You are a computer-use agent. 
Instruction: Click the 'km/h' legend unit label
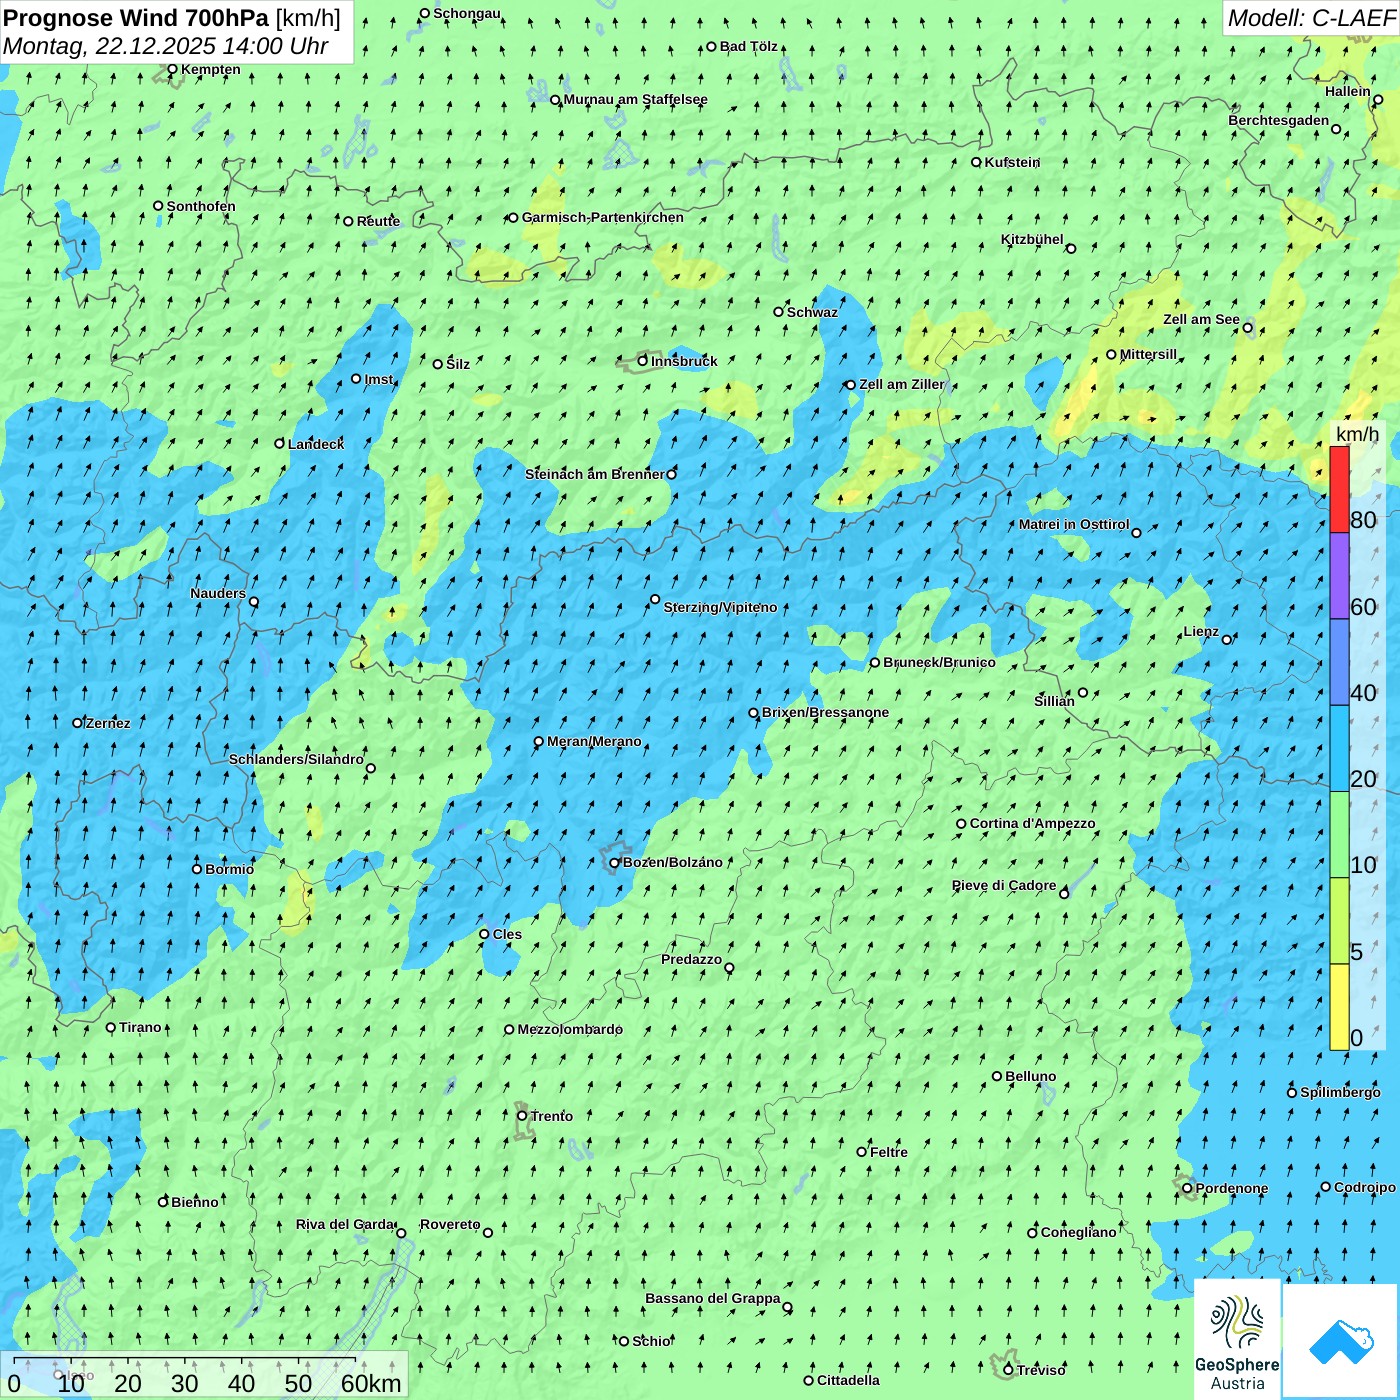(x=1358, y=433)
